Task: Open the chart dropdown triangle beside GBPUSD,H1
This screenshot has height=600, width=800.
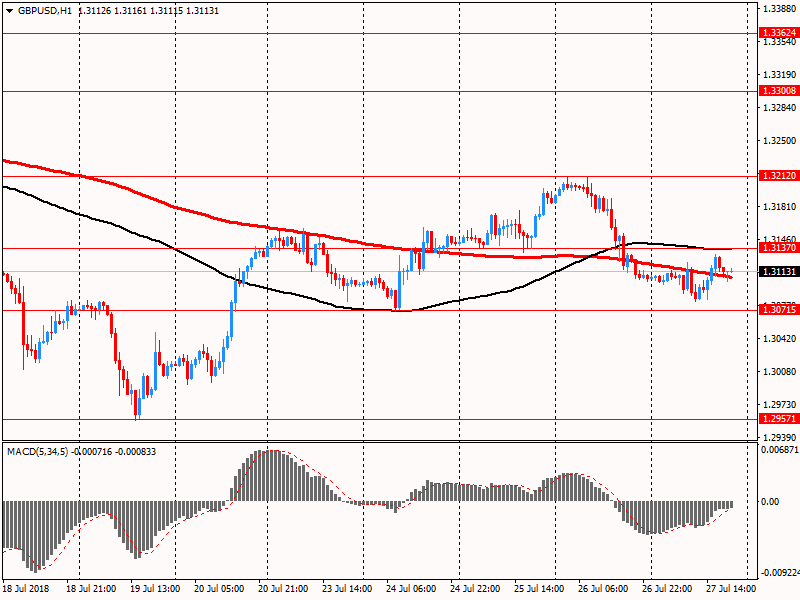Action: click(9, 11)
